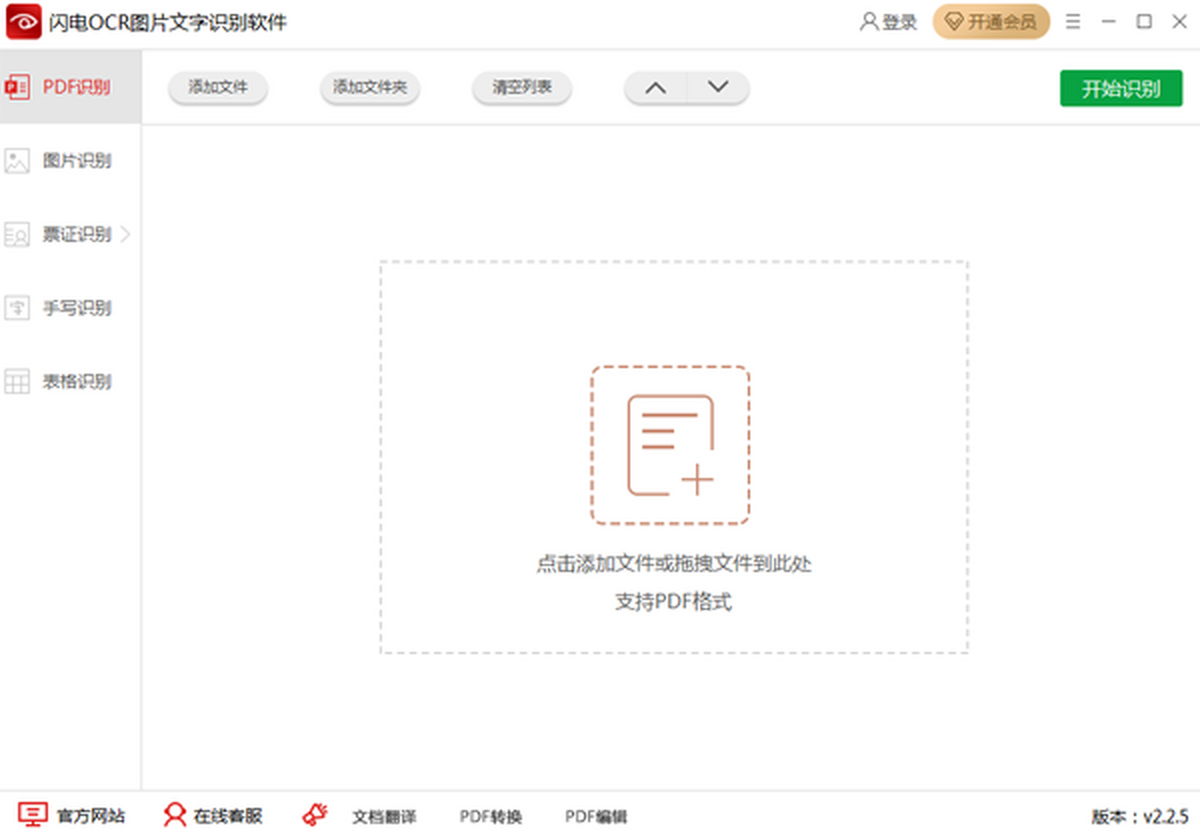Click the 手写识别 handwriting icon

pos(17,308)
